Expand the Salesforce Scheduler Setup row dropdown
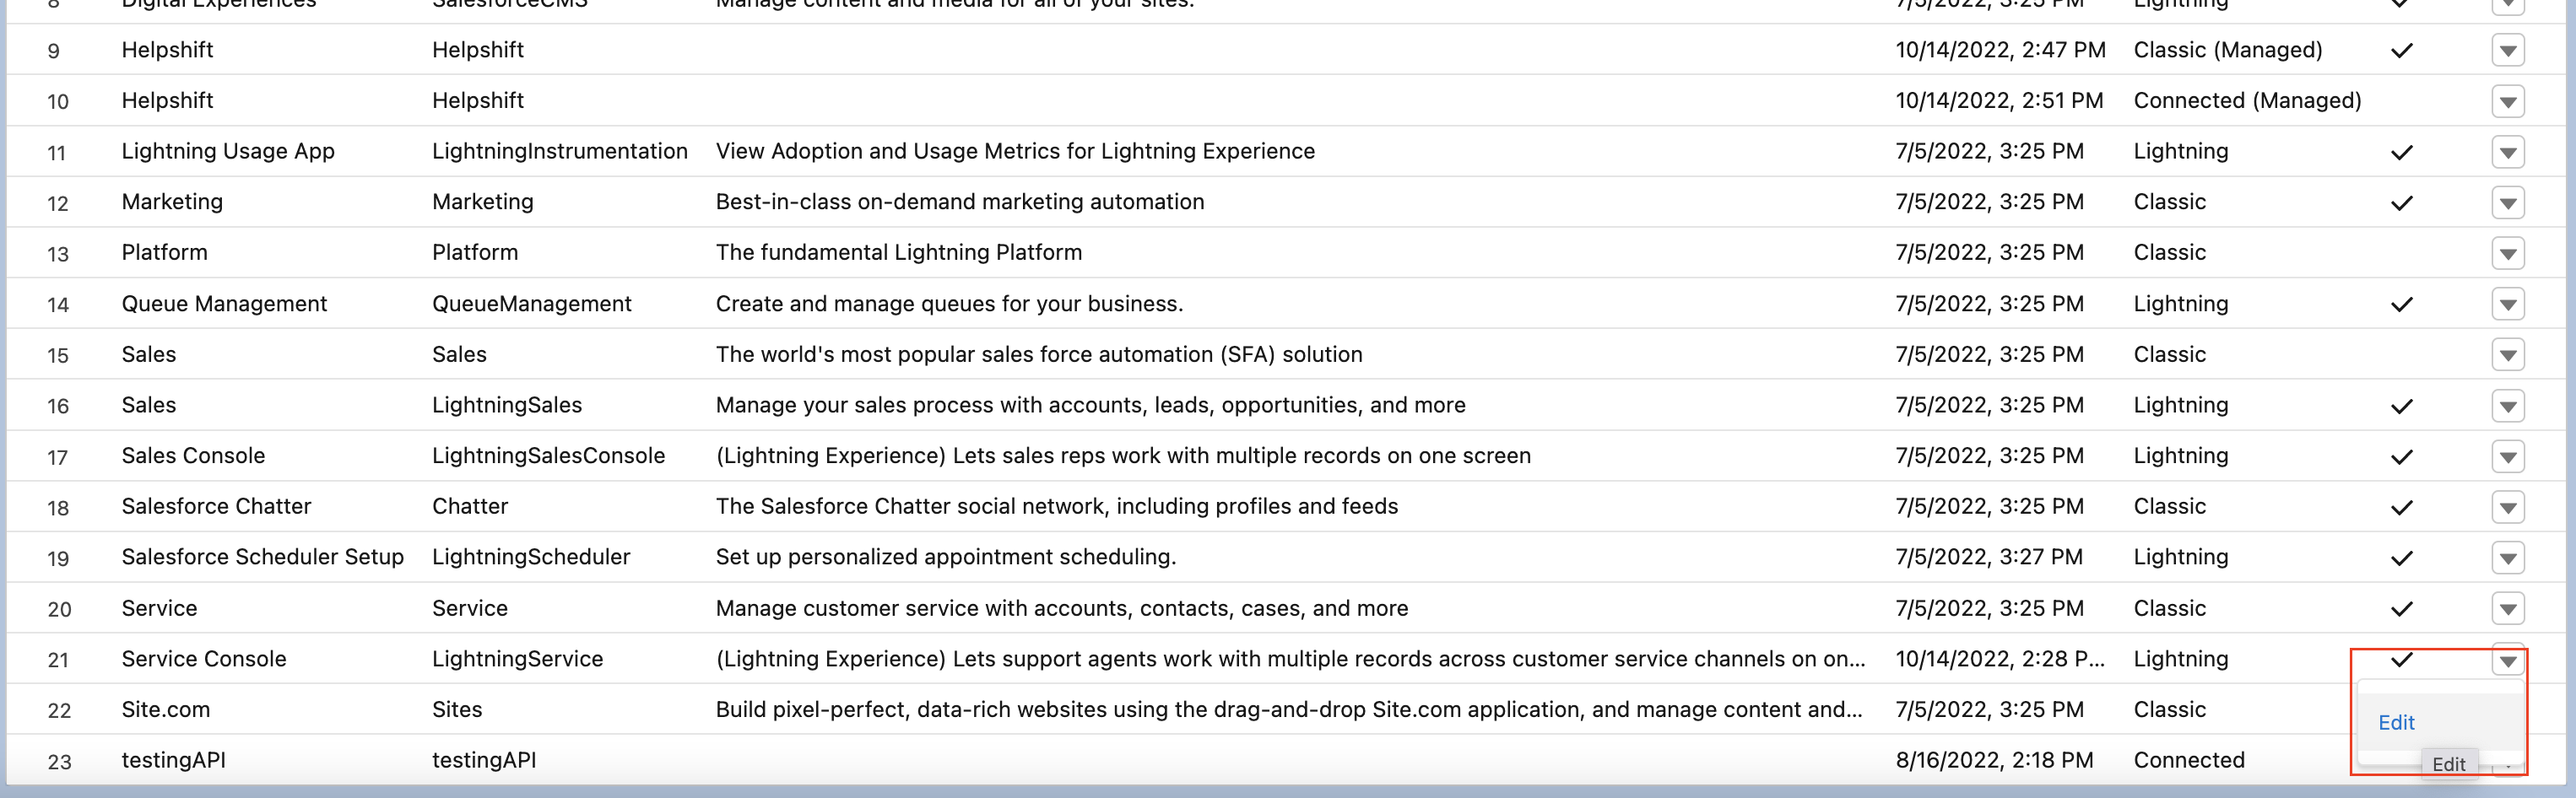Viewport: 2576px width, 798px height. pos(2507,558)
